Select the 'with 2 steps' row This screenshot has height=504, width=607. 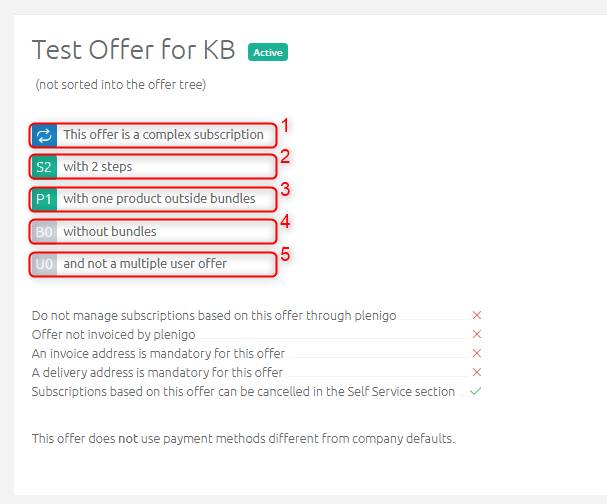pos(153,167)
